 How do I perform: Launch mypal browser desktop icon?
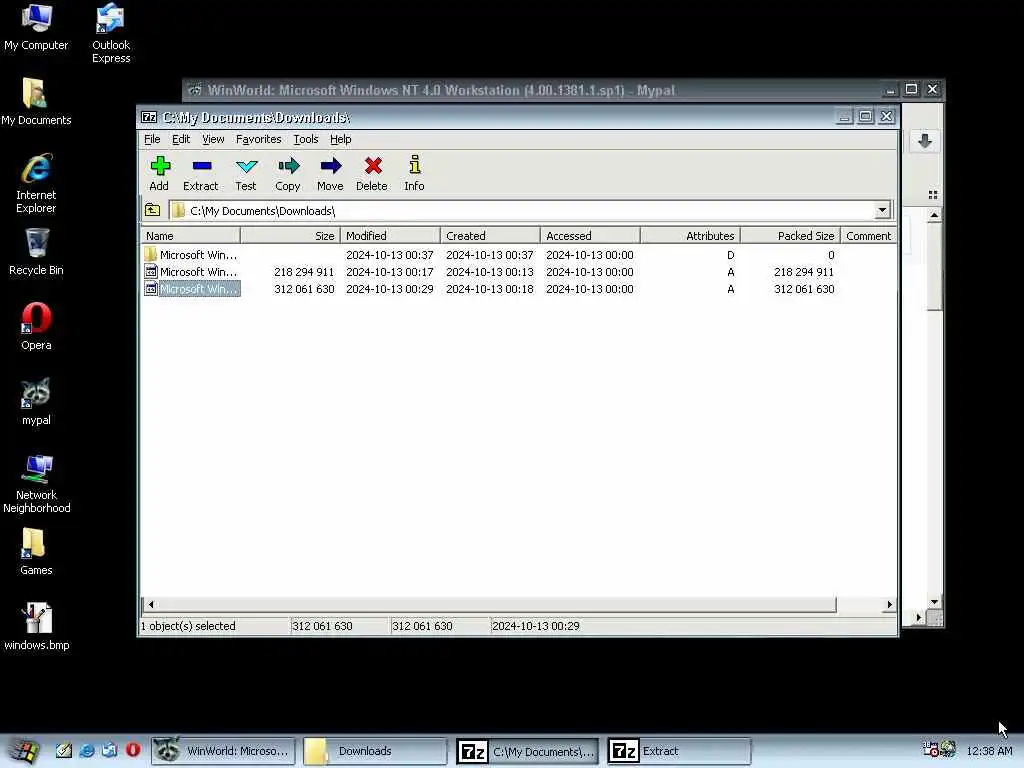[x=36, y=402]
